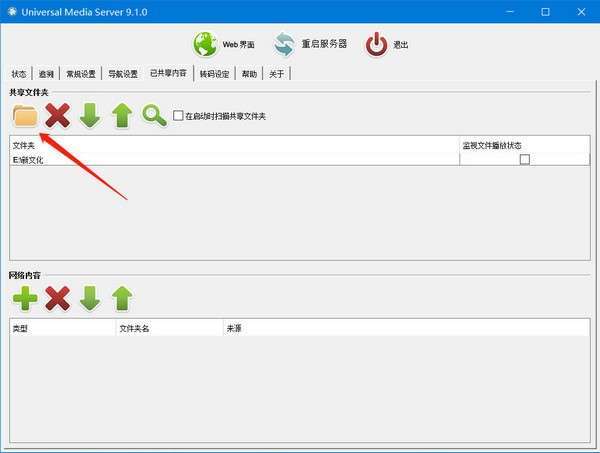Viewport: 600px width, 453px height.
Task: Click the 退出 power icon
Action: tap(377, 44)
